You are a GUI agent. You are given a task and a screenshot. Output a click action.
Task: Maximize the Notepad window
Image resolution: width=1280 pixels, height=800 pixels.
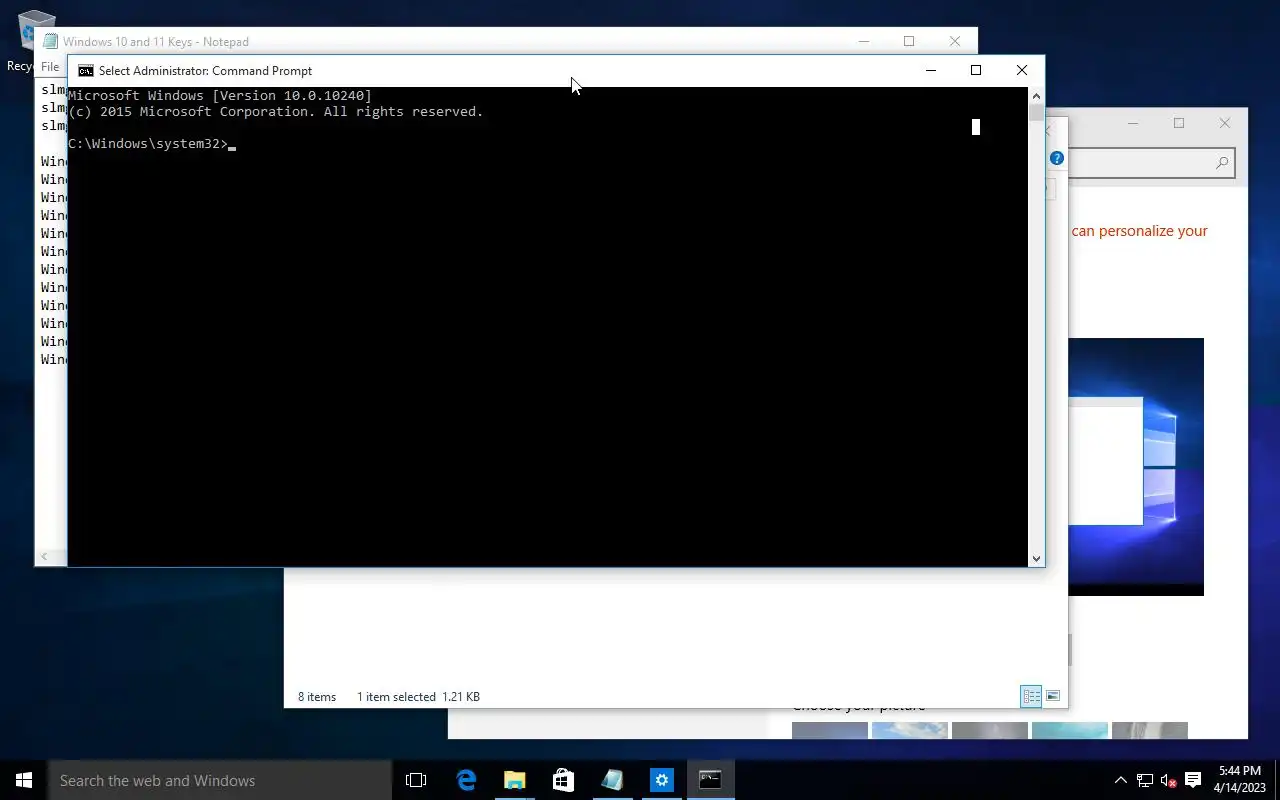[909, 41]
